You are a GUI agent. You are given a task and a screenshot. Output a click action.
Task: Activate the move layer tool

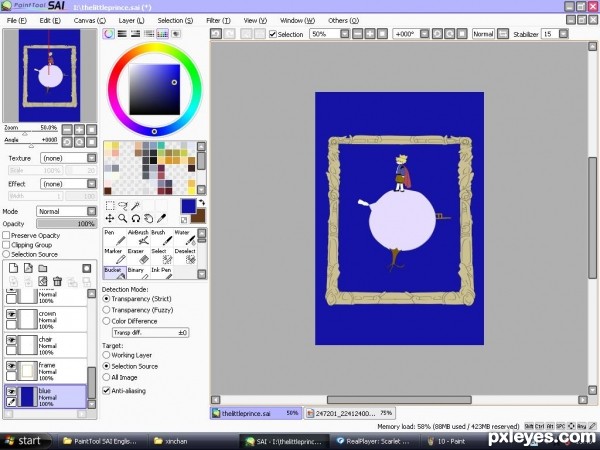click(x=110, y=218)
